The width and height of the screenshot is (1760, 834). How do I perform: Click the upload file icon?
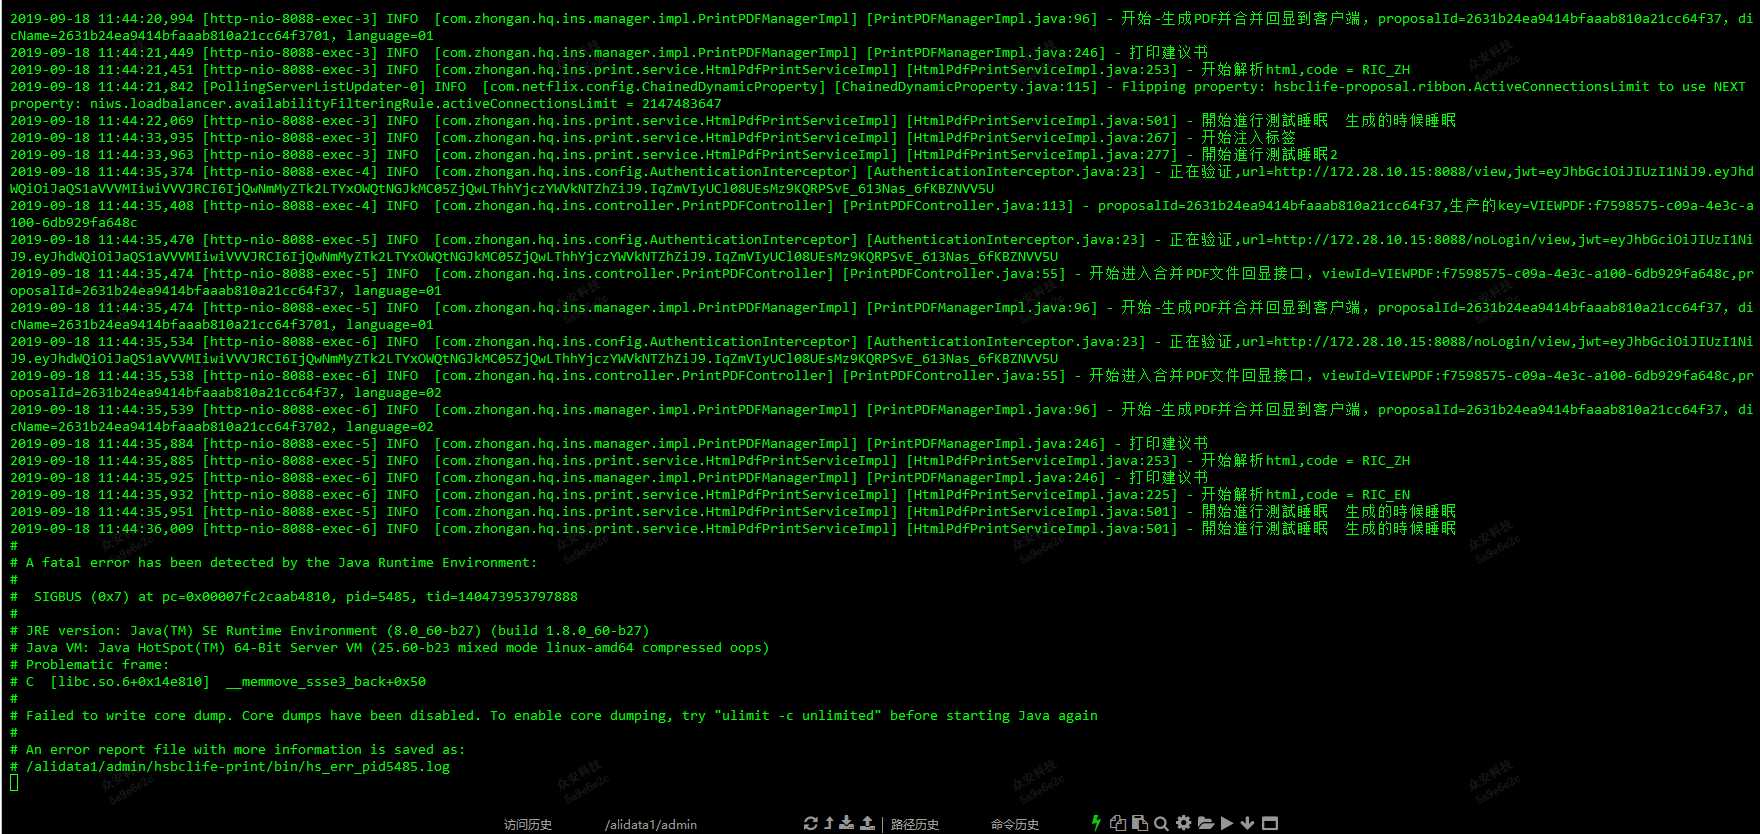(x=867, y=823)
